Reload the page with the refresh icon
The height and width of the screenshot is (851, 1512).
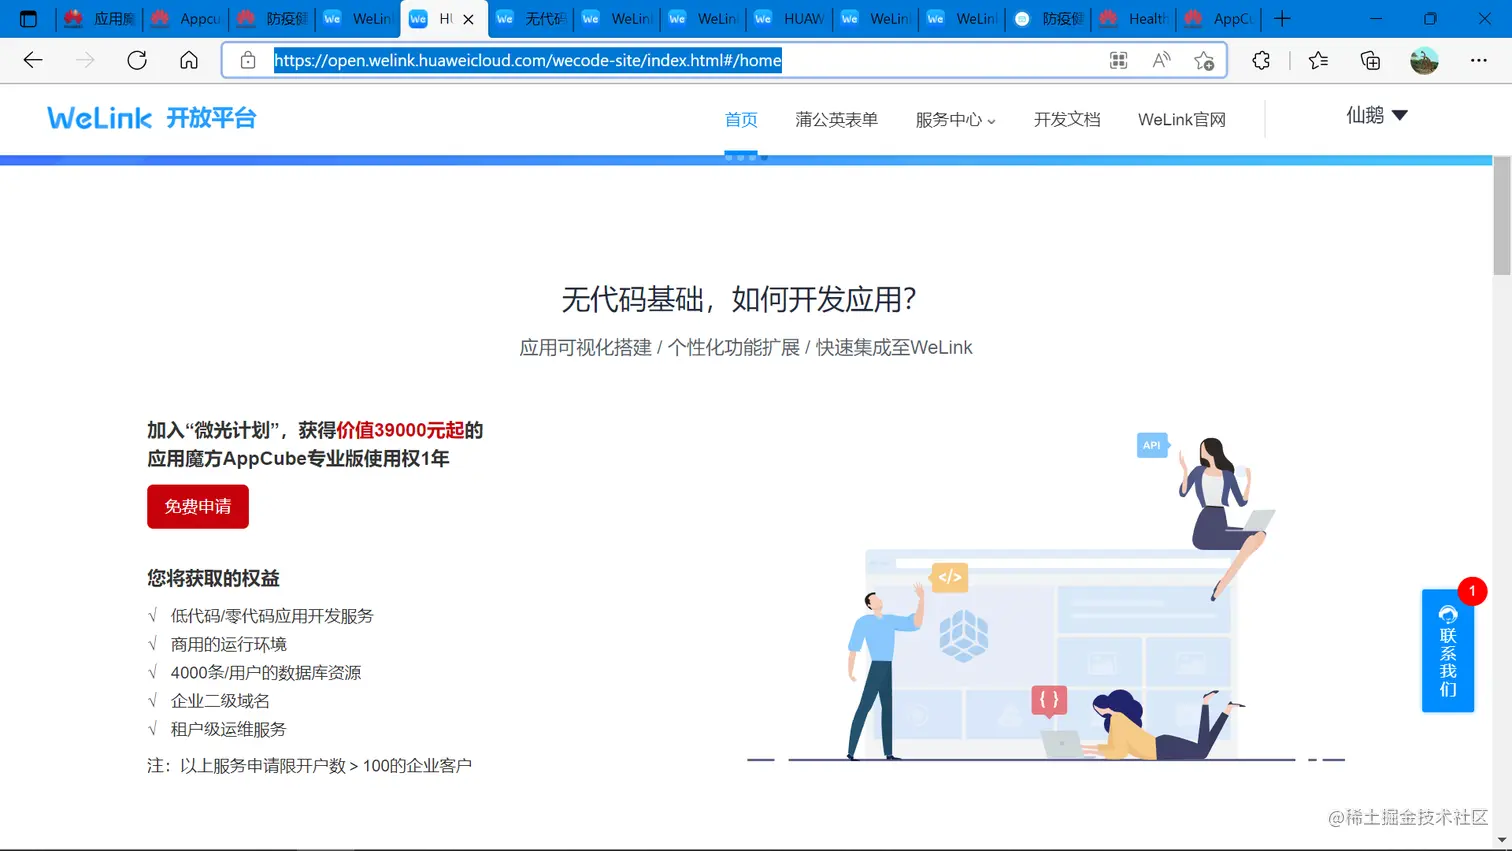coord(137,60)
